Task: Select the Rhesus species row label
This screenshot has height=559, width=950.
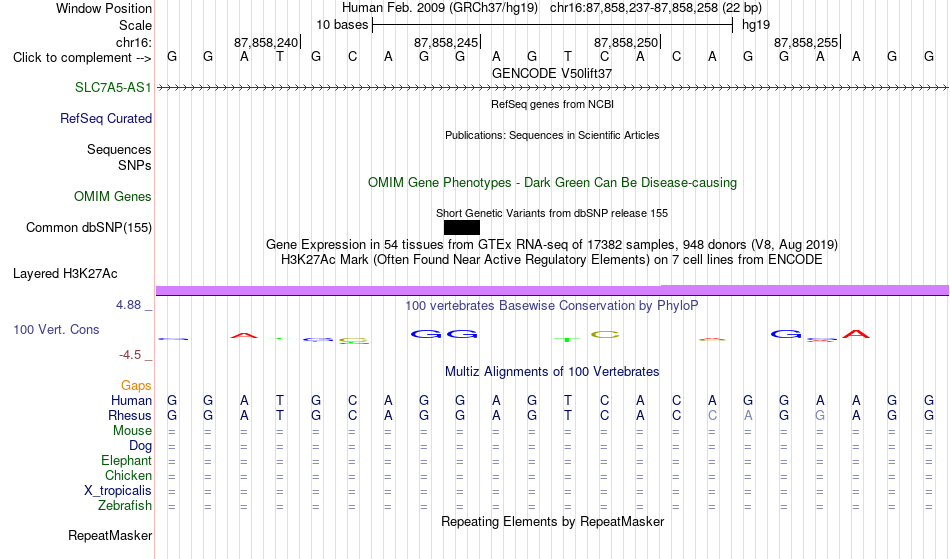Action: pyautogui.click(x=130, y=415)
